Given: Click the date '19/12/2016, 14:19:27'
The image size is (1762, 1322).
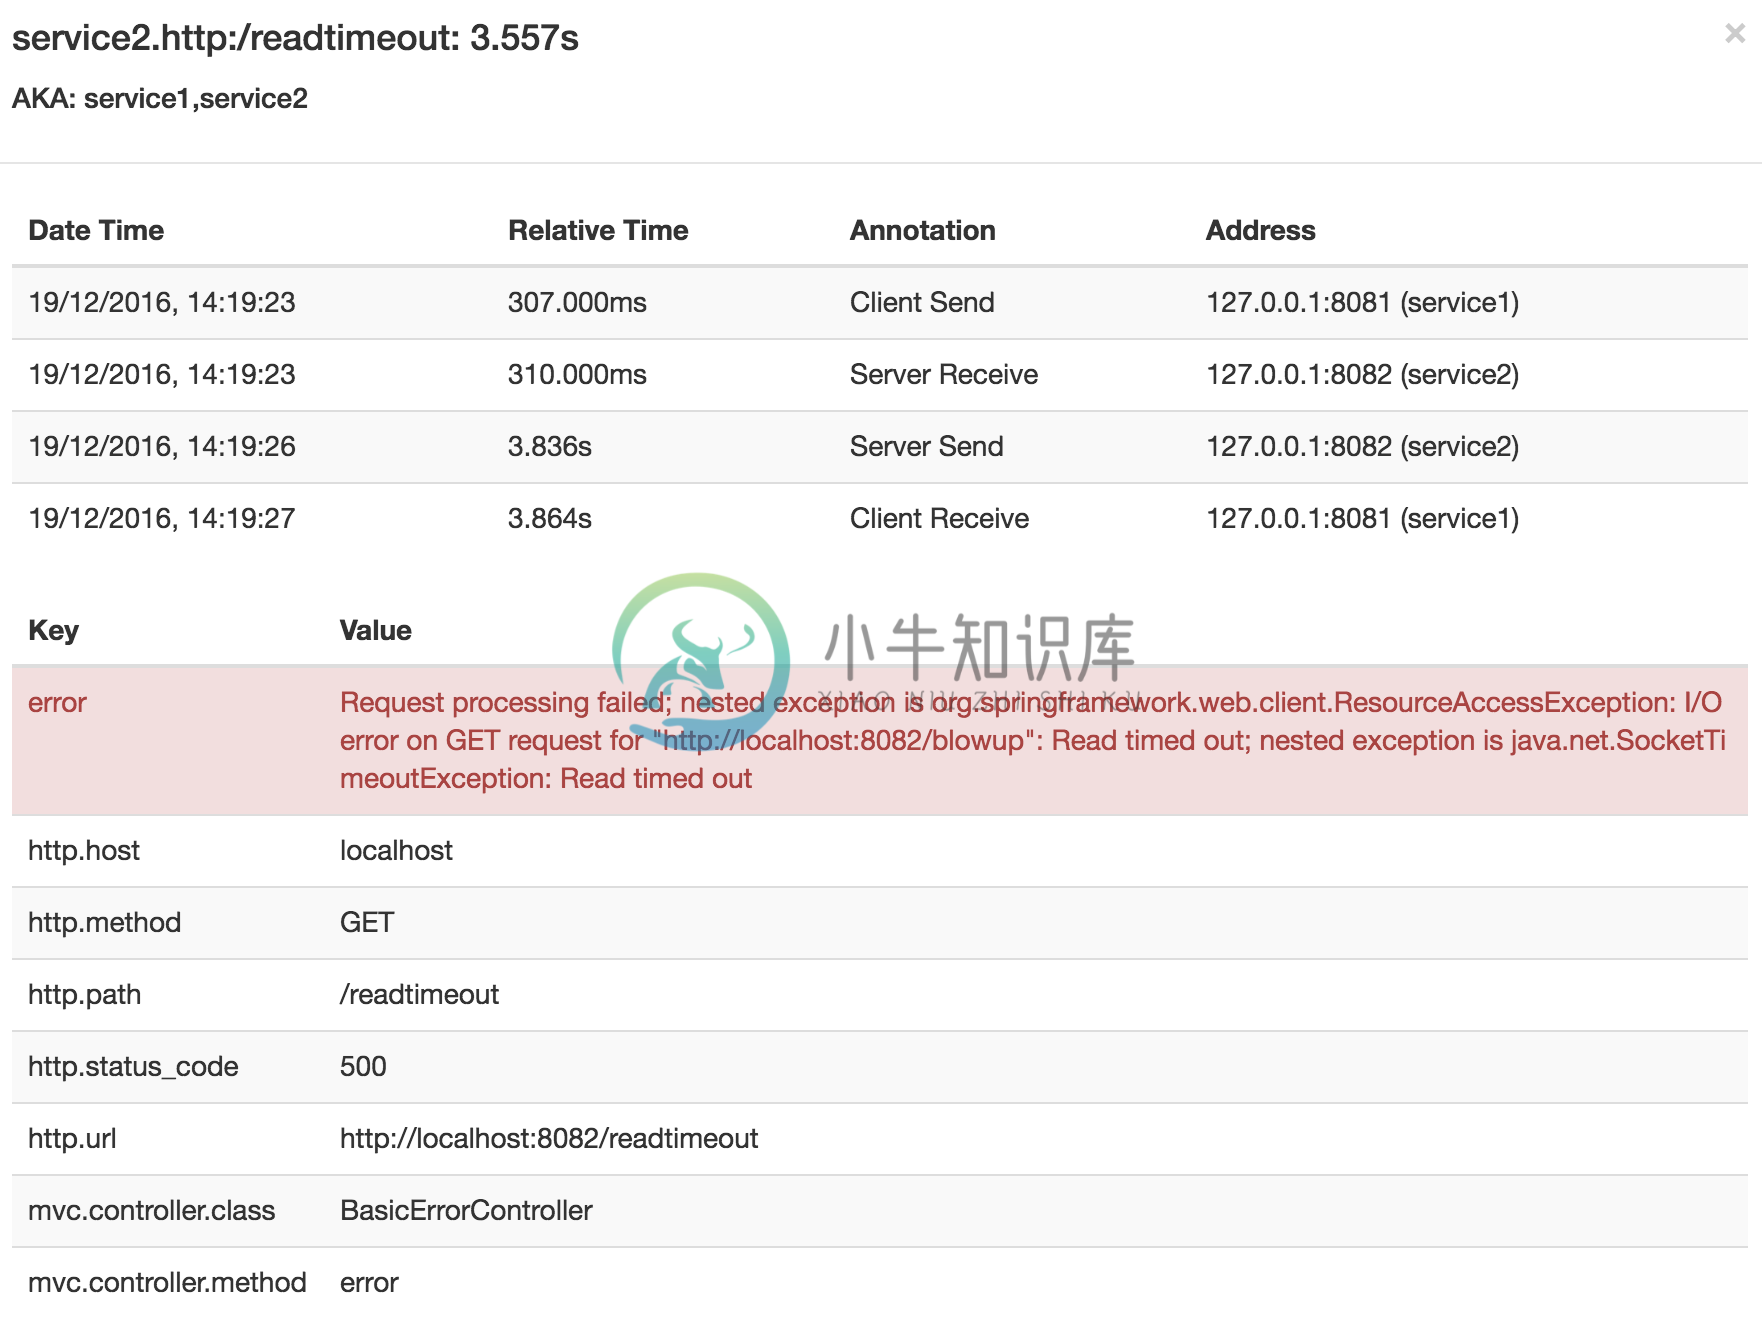Looking at the screenshot, I should [x=162, y=518].
